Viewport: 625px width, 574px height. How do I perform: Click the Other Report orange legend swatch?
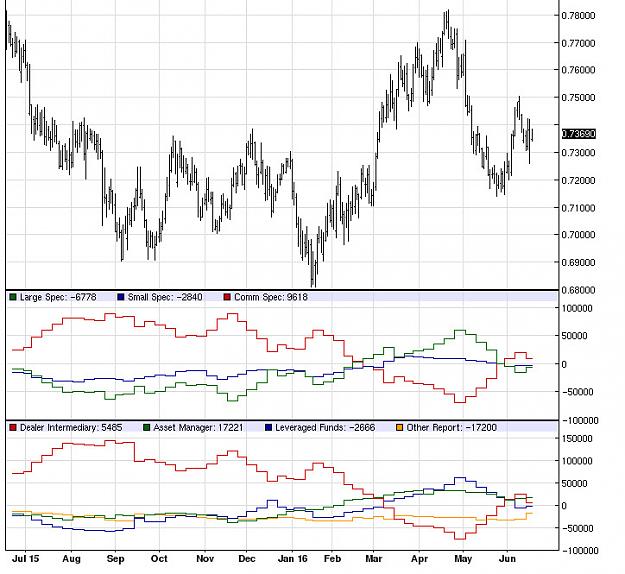[x=399, y=428]
